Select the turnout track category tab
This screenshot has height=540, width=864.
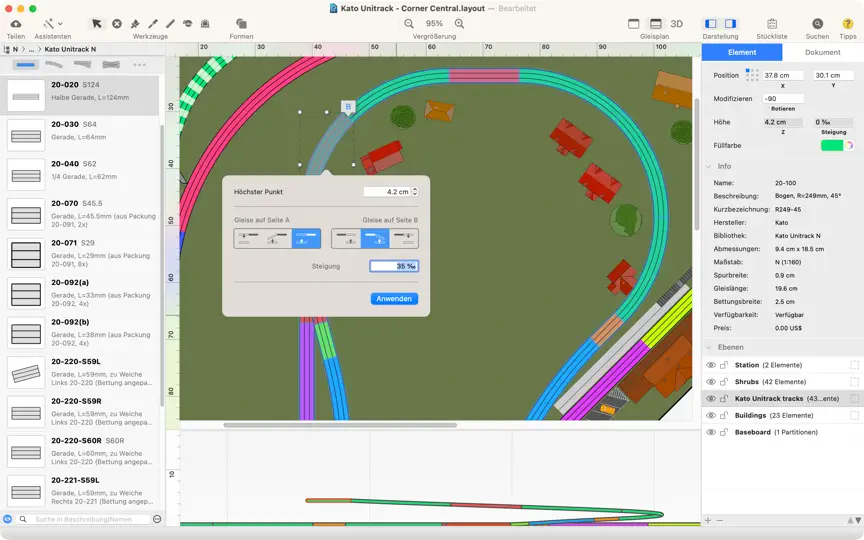coord(82,64)
